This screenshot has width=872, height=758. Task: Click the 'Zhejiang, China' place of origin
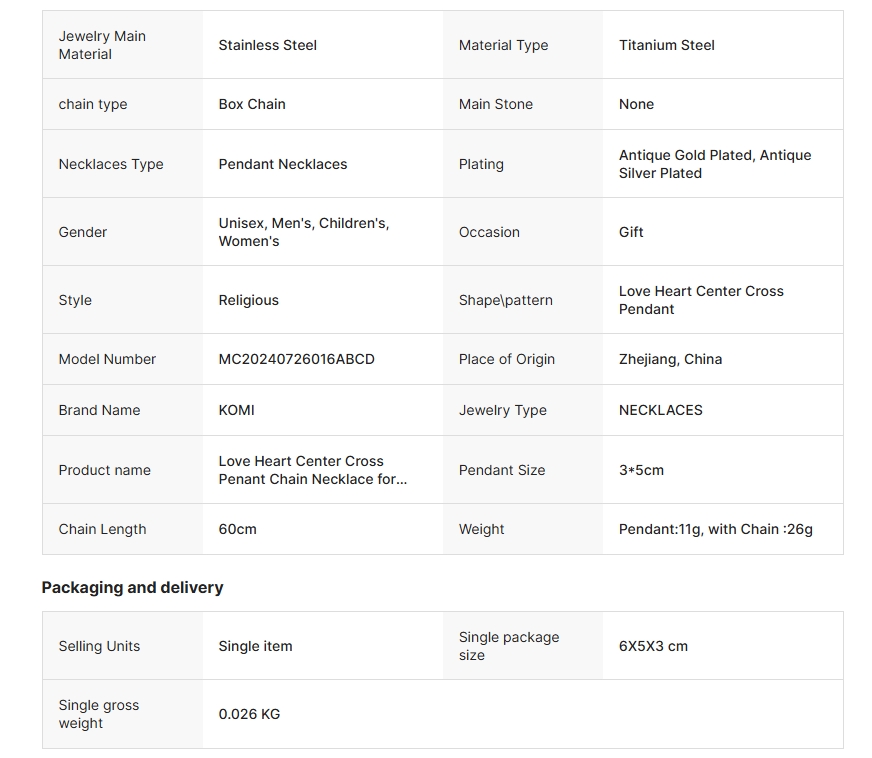click(670, 359)
